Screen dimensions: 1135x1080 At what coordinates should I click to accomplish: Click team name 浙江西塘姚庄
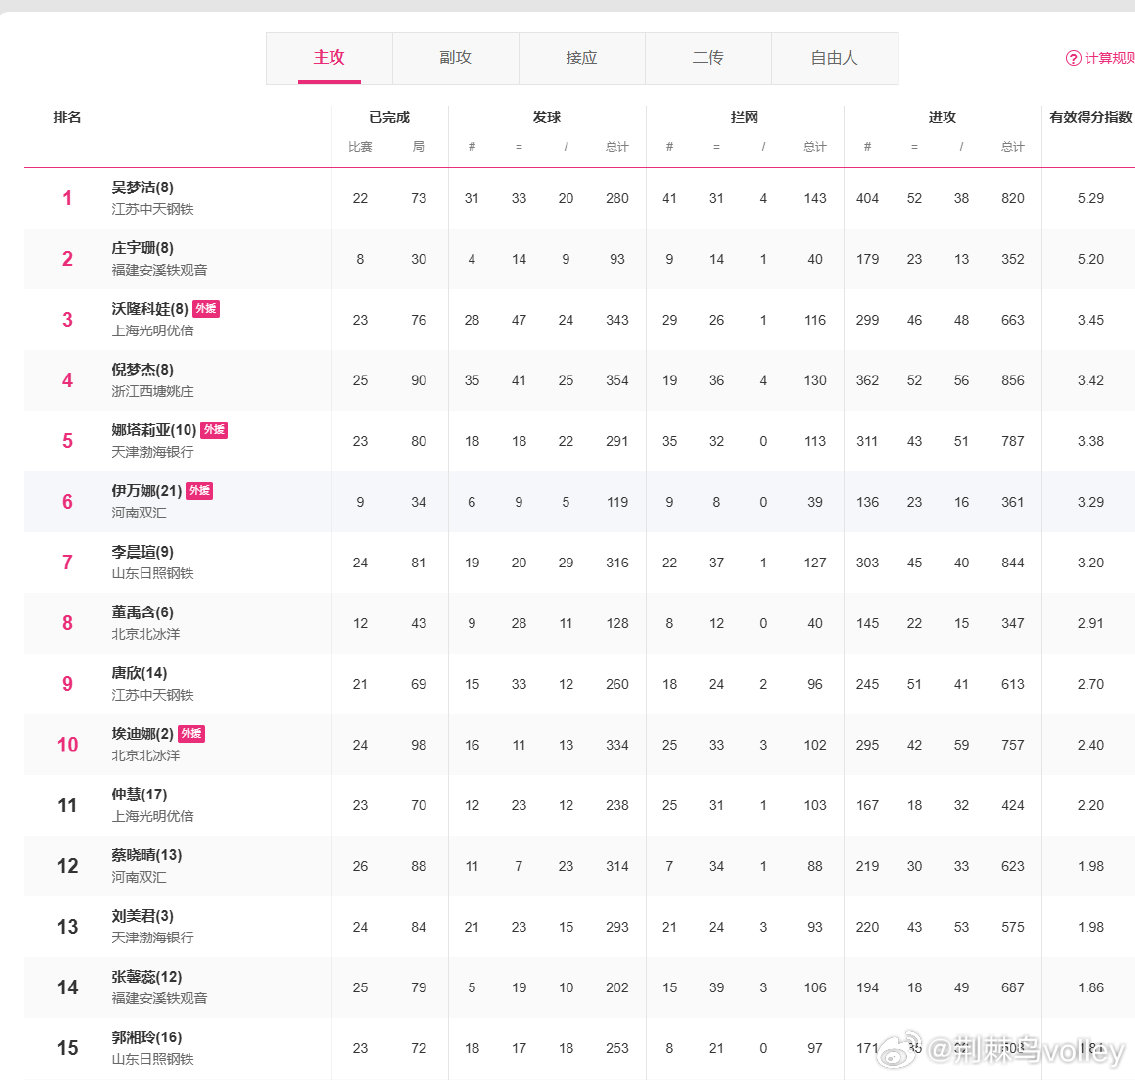click(152, 391)
